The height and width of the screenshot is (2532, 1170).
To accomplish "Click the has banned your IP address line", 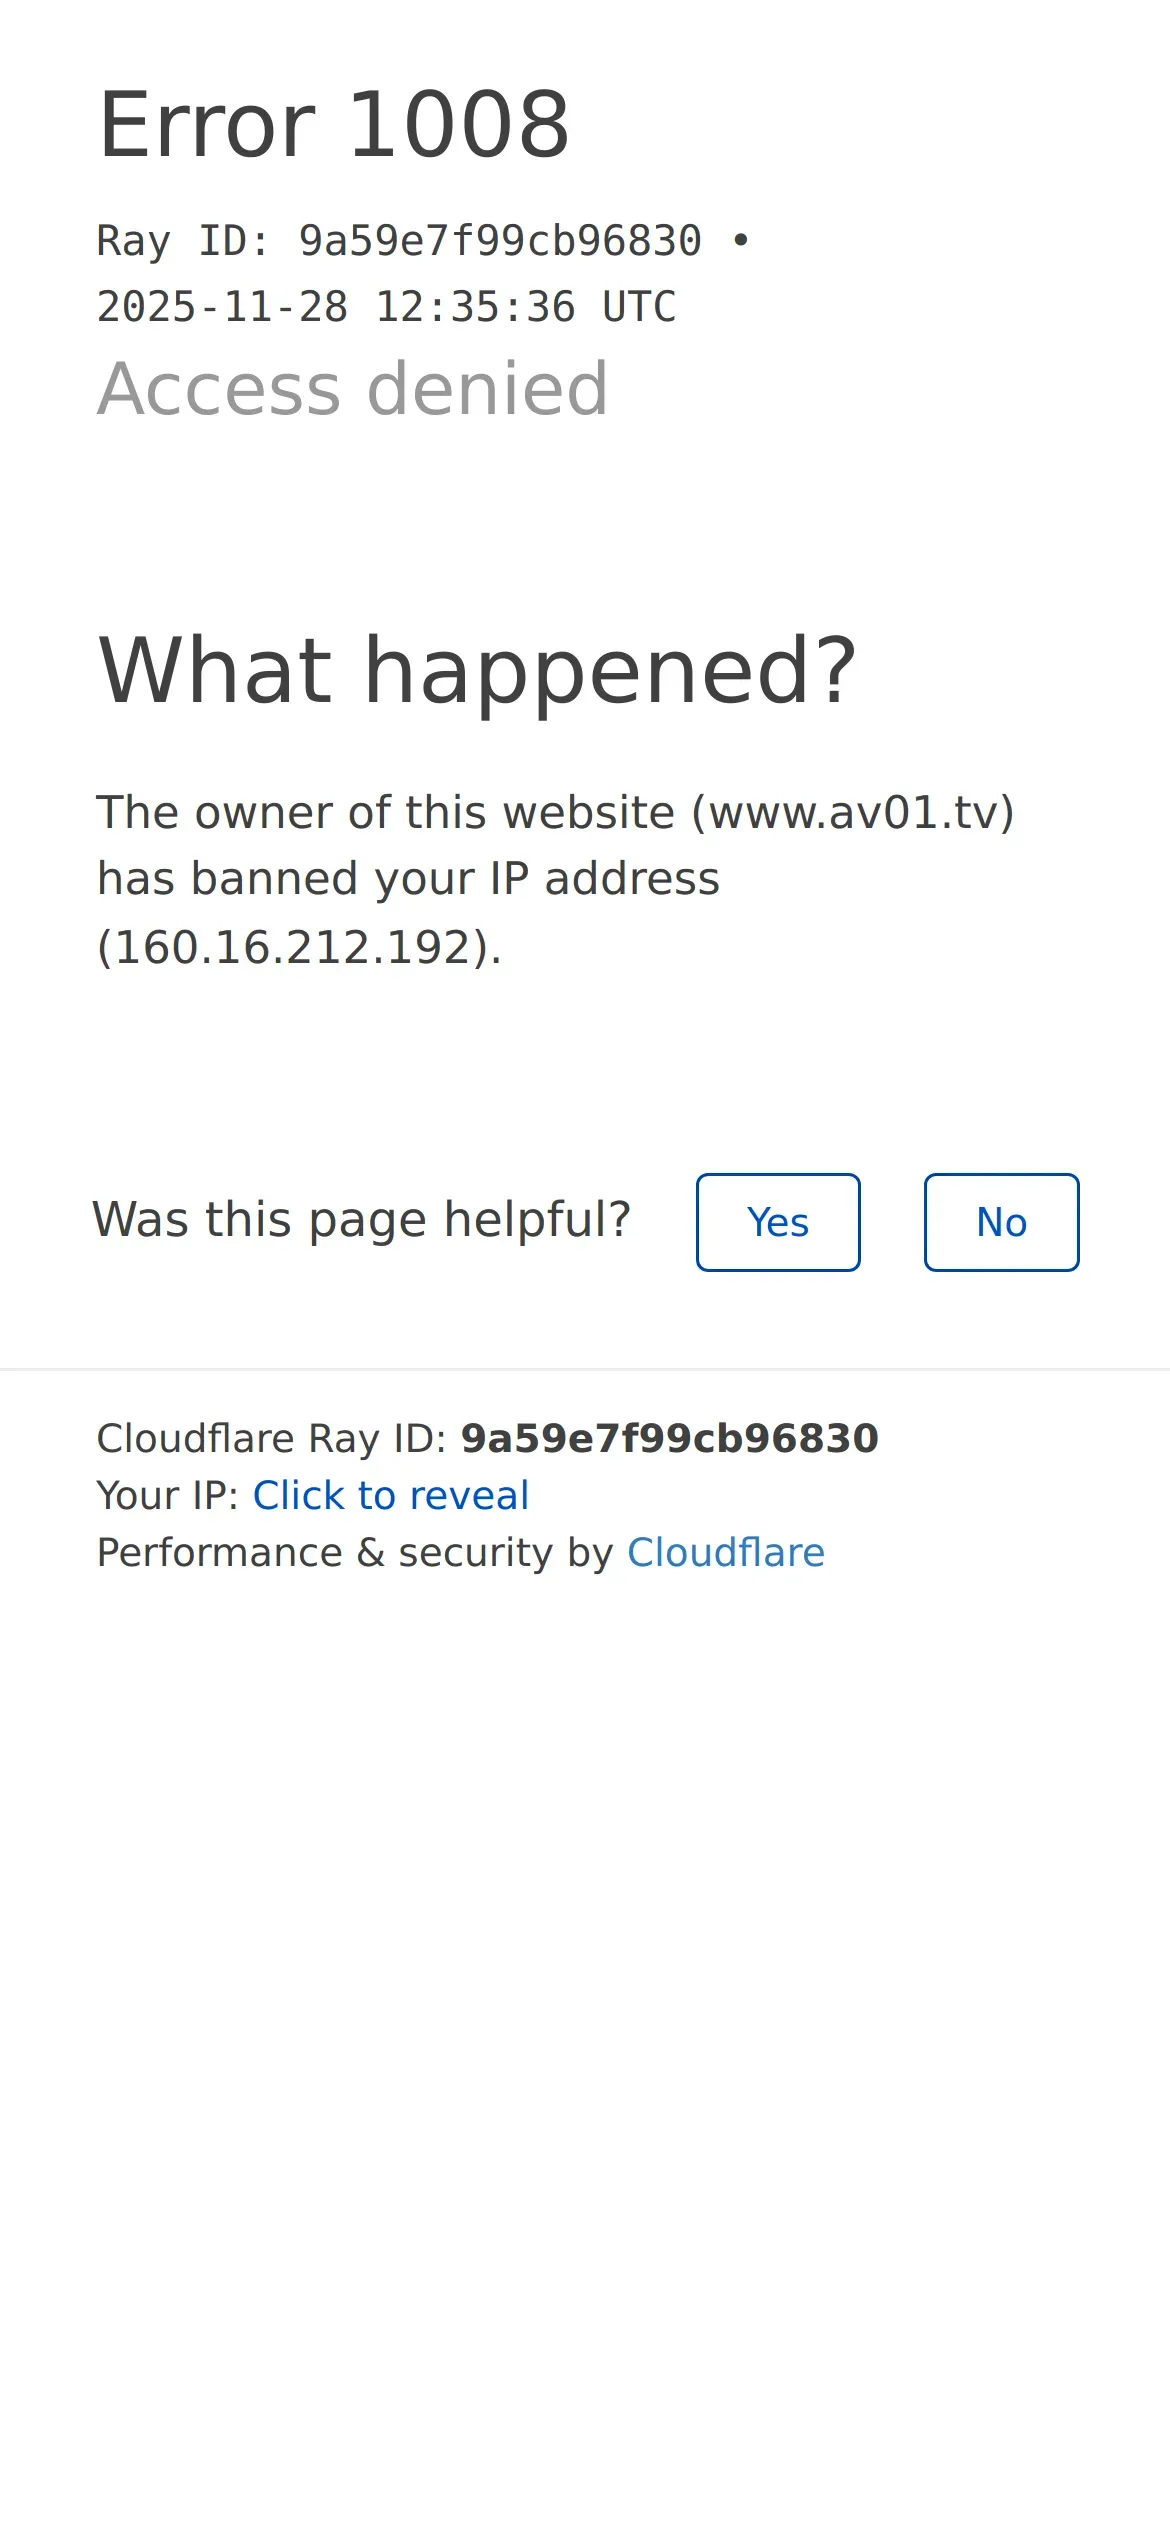I will coord(408,879).
